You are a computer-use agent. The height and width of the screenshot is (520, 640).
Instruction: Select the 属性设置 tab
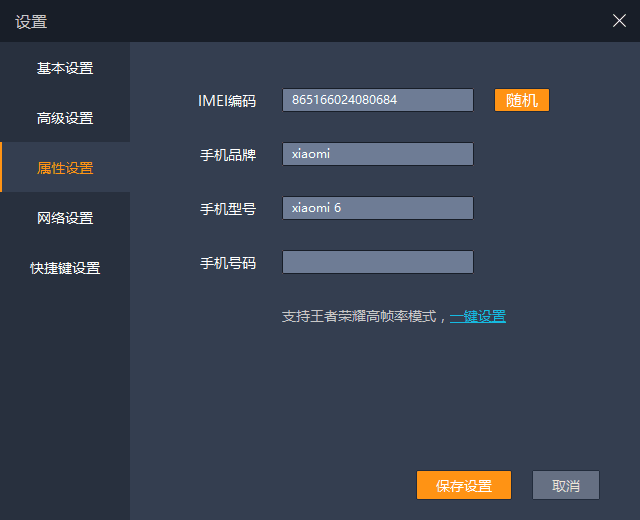[65, 168]
